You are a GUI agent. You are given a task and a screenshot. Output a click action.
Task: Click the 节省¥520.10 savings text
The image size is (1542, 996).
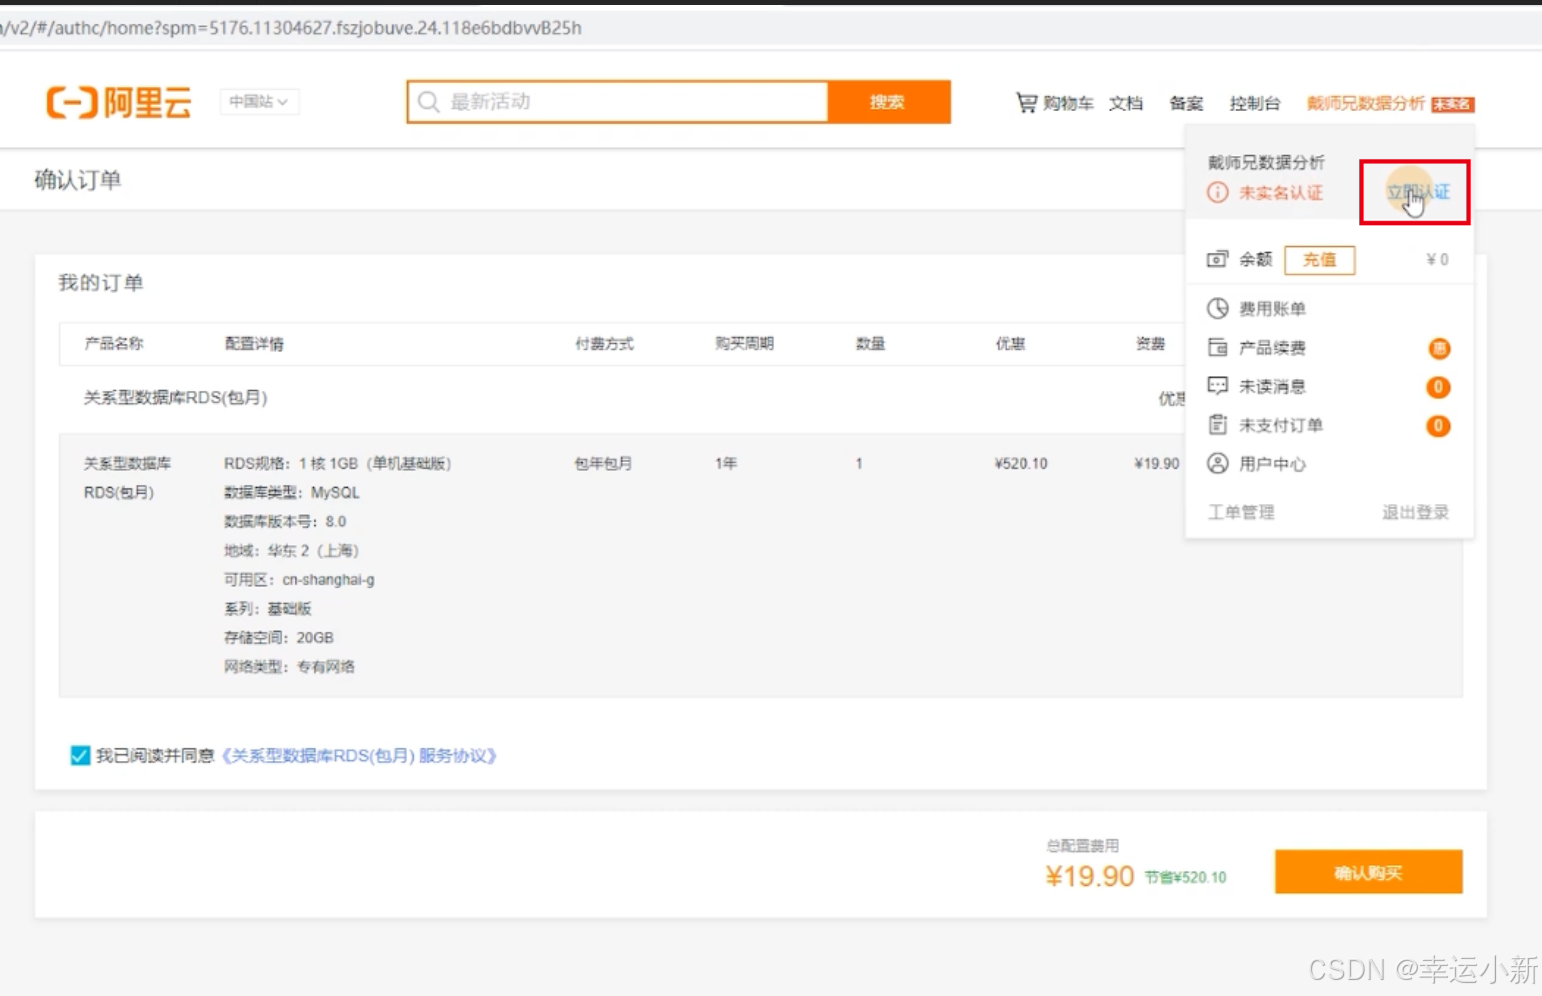(1185, 878)
